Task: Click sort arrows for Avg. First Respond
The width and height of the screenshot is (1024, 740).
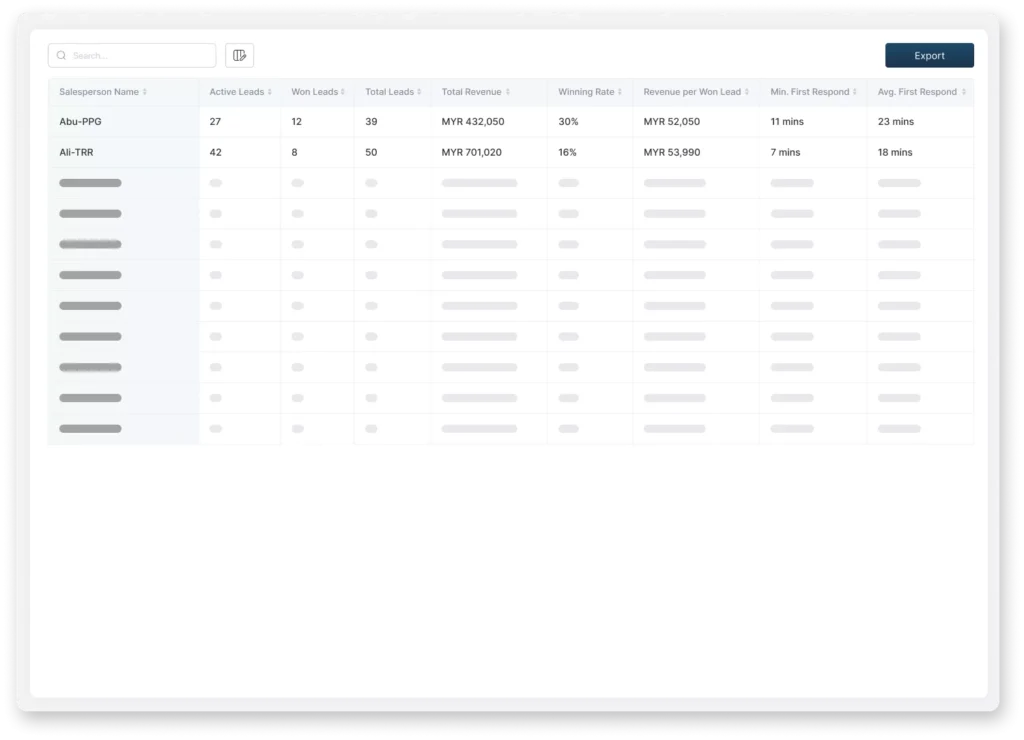Action: pyautogui.click(x=963, y=92)
